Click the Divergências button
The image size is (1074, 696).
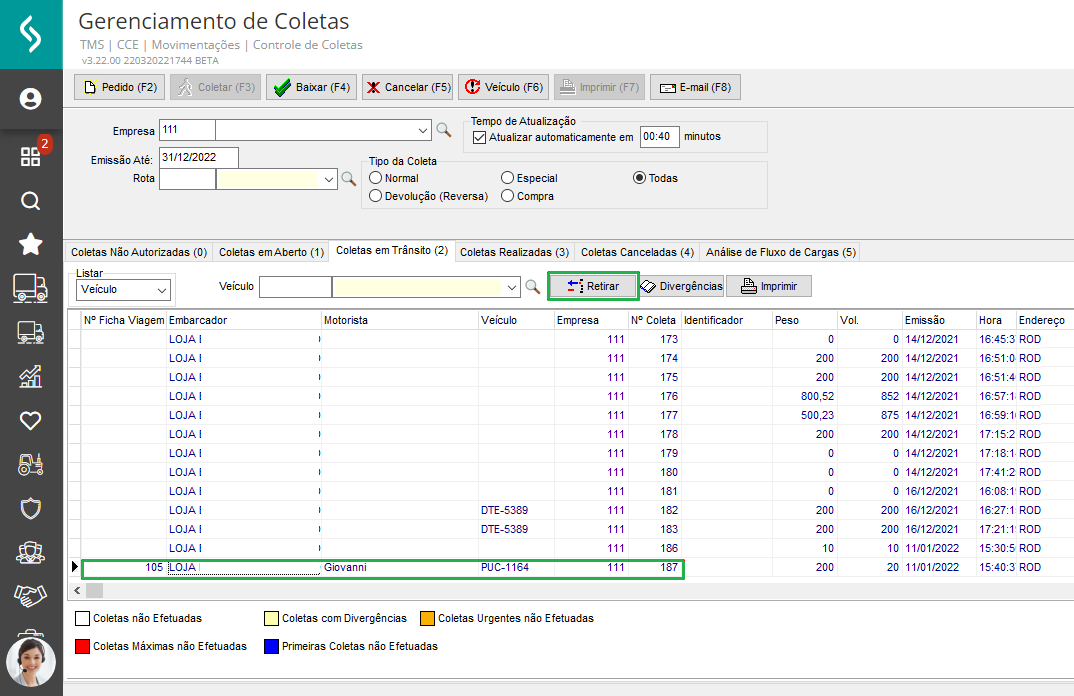coord(682,286)
